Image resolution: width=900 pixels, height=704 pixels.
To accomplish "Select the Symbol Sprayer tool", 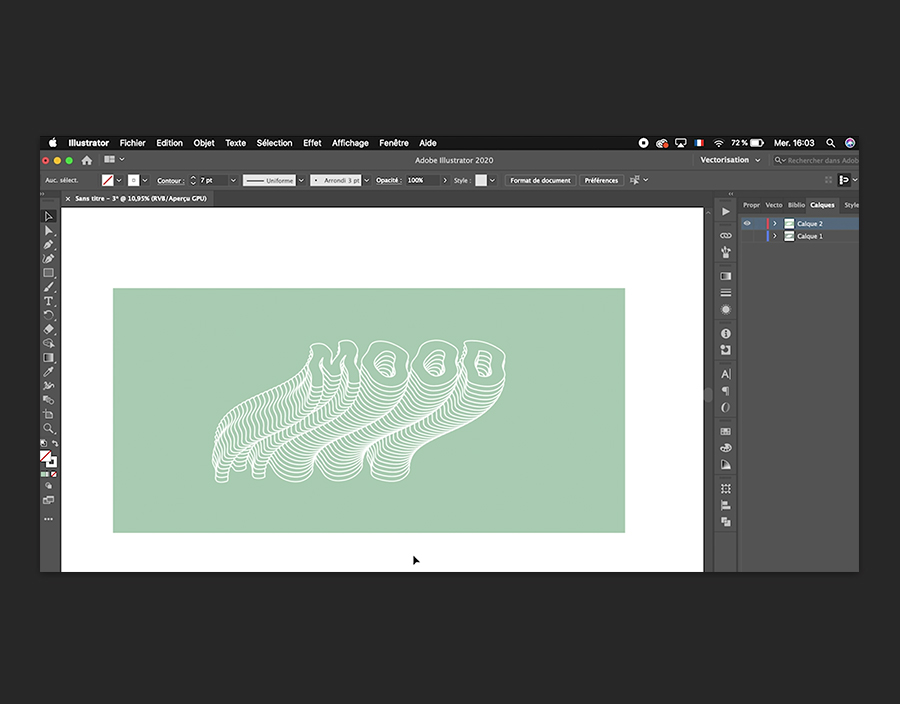I will click(49, 386).
